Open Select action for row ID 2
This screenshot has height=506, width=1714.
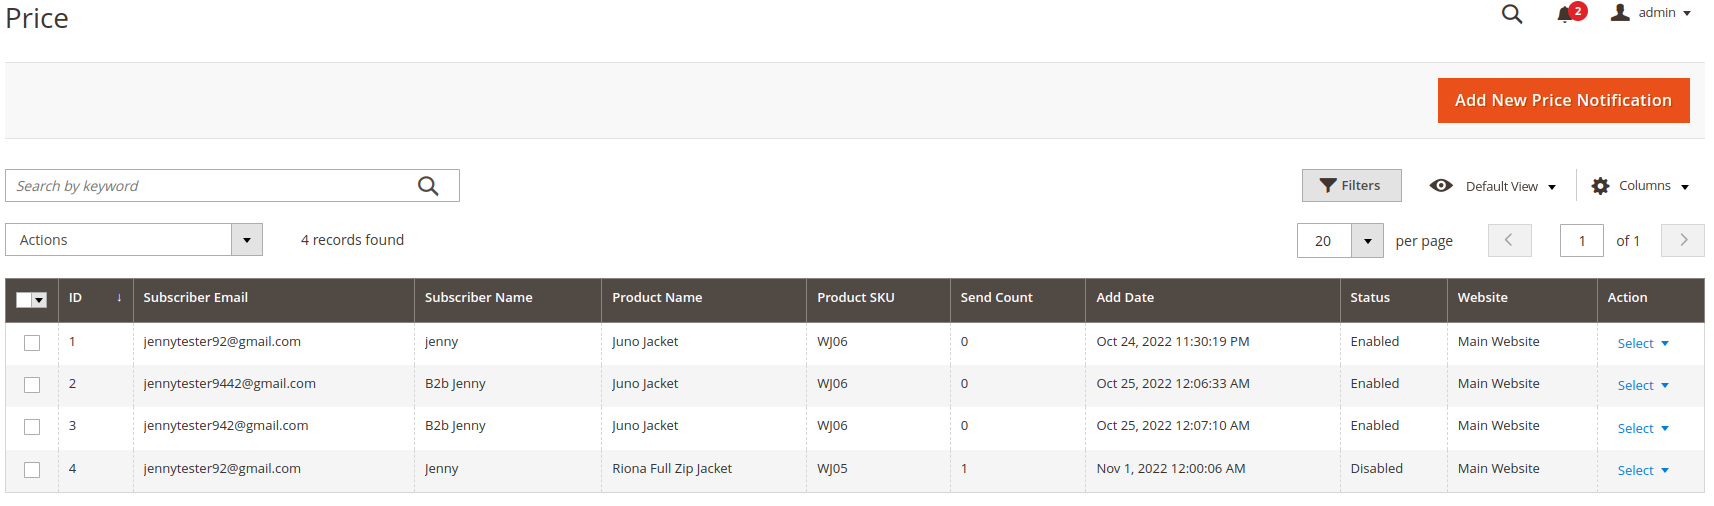1643,385
